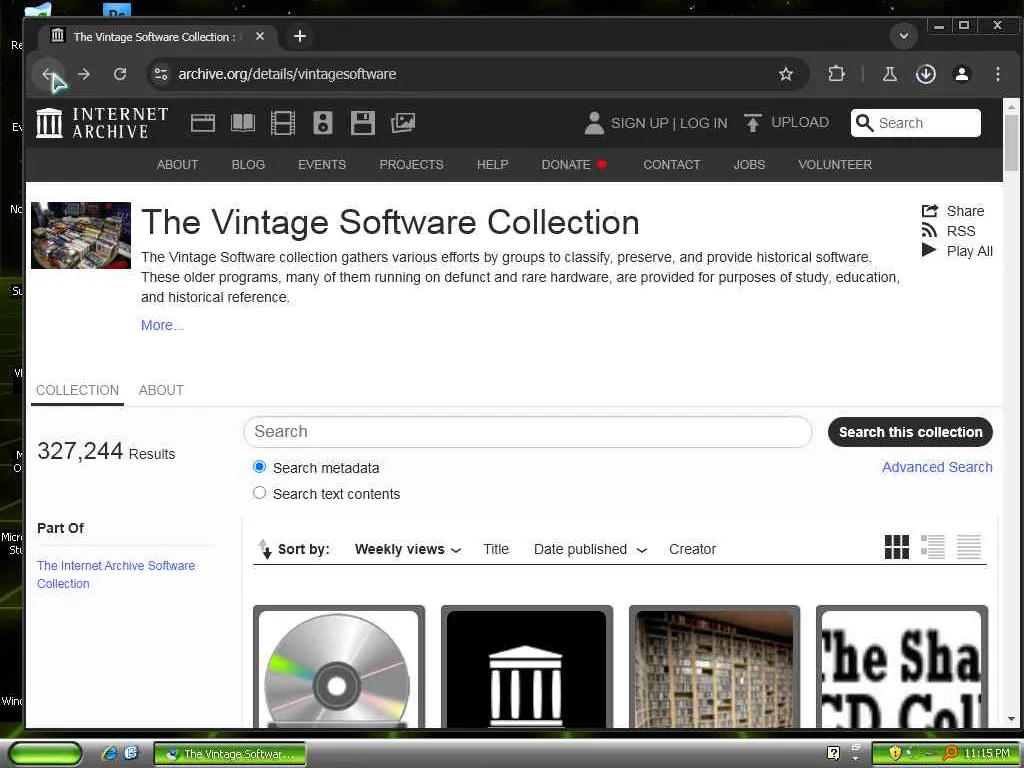Open the Web (Wayback) media icon
Viewport: 1024px width, 768px height.
(x=202, y=123)
